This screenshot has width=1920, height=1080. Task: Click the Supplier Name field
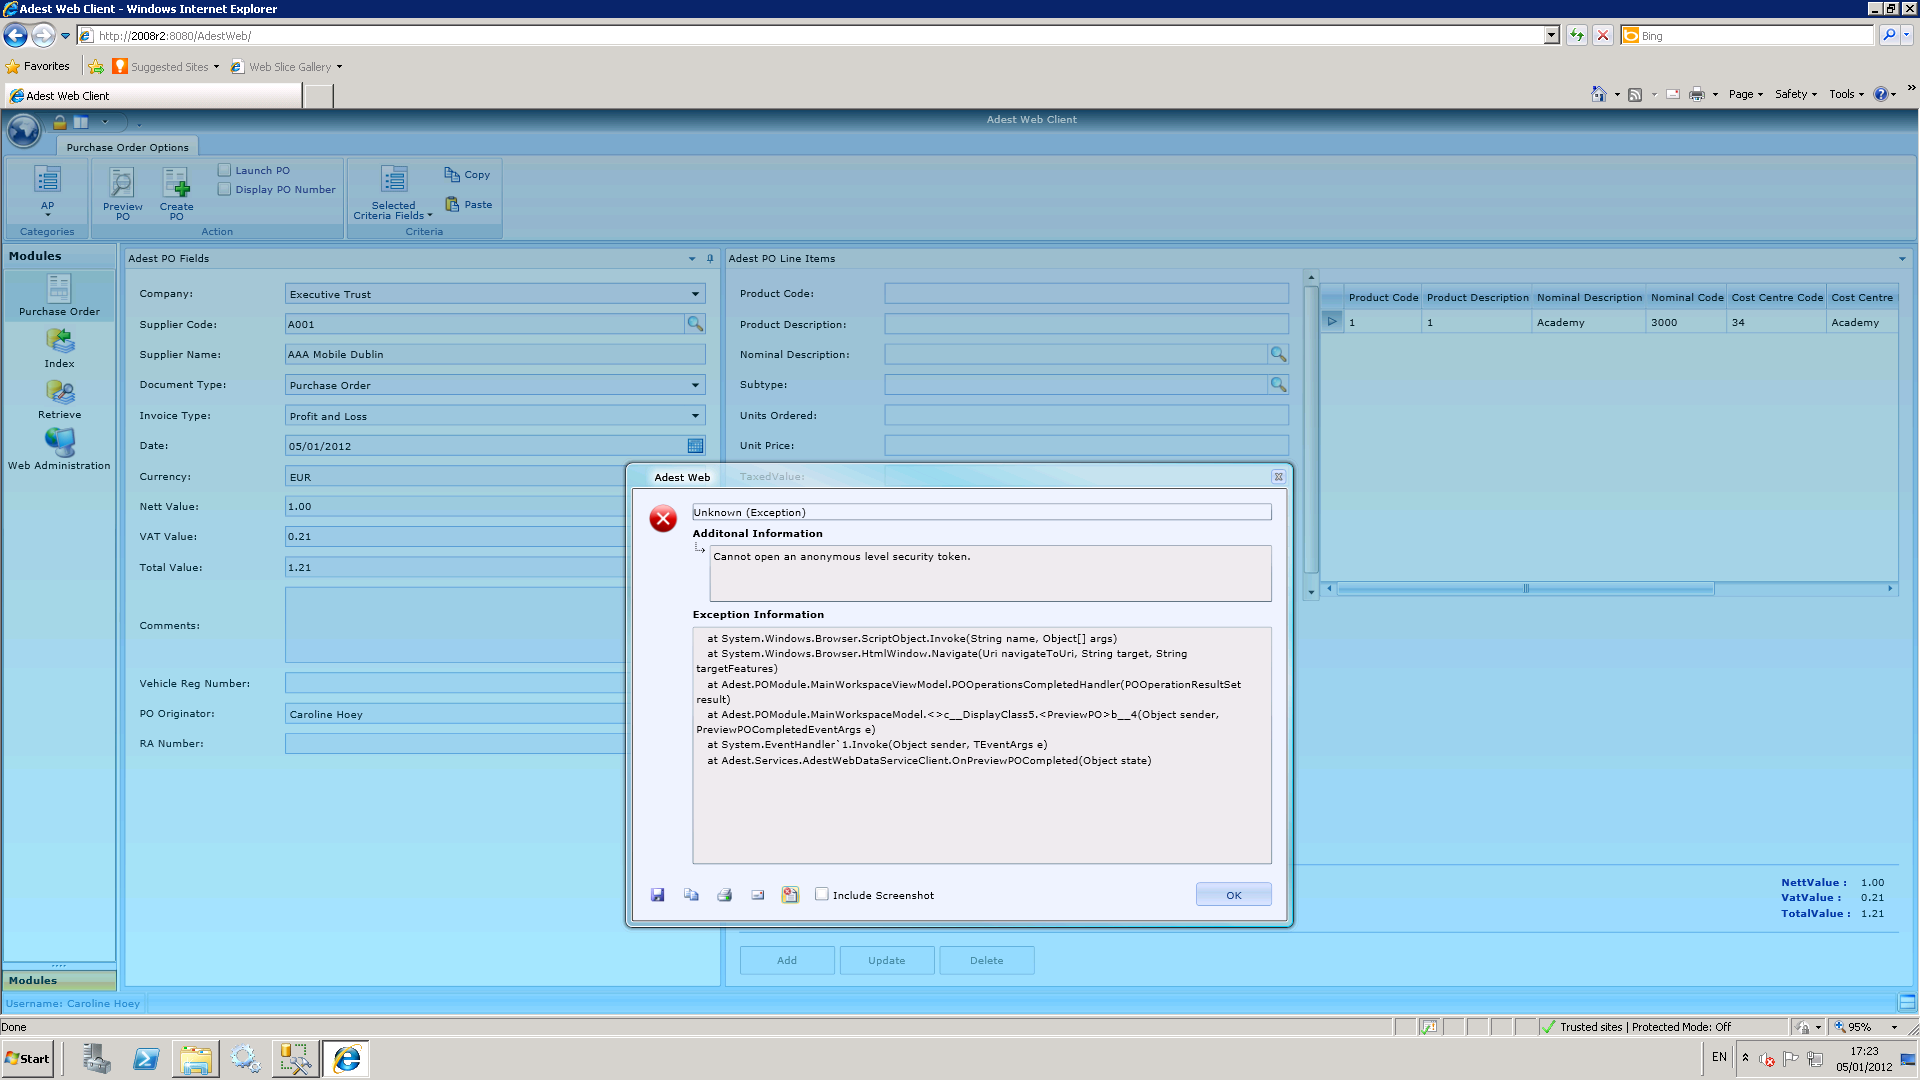click(495, 354)
